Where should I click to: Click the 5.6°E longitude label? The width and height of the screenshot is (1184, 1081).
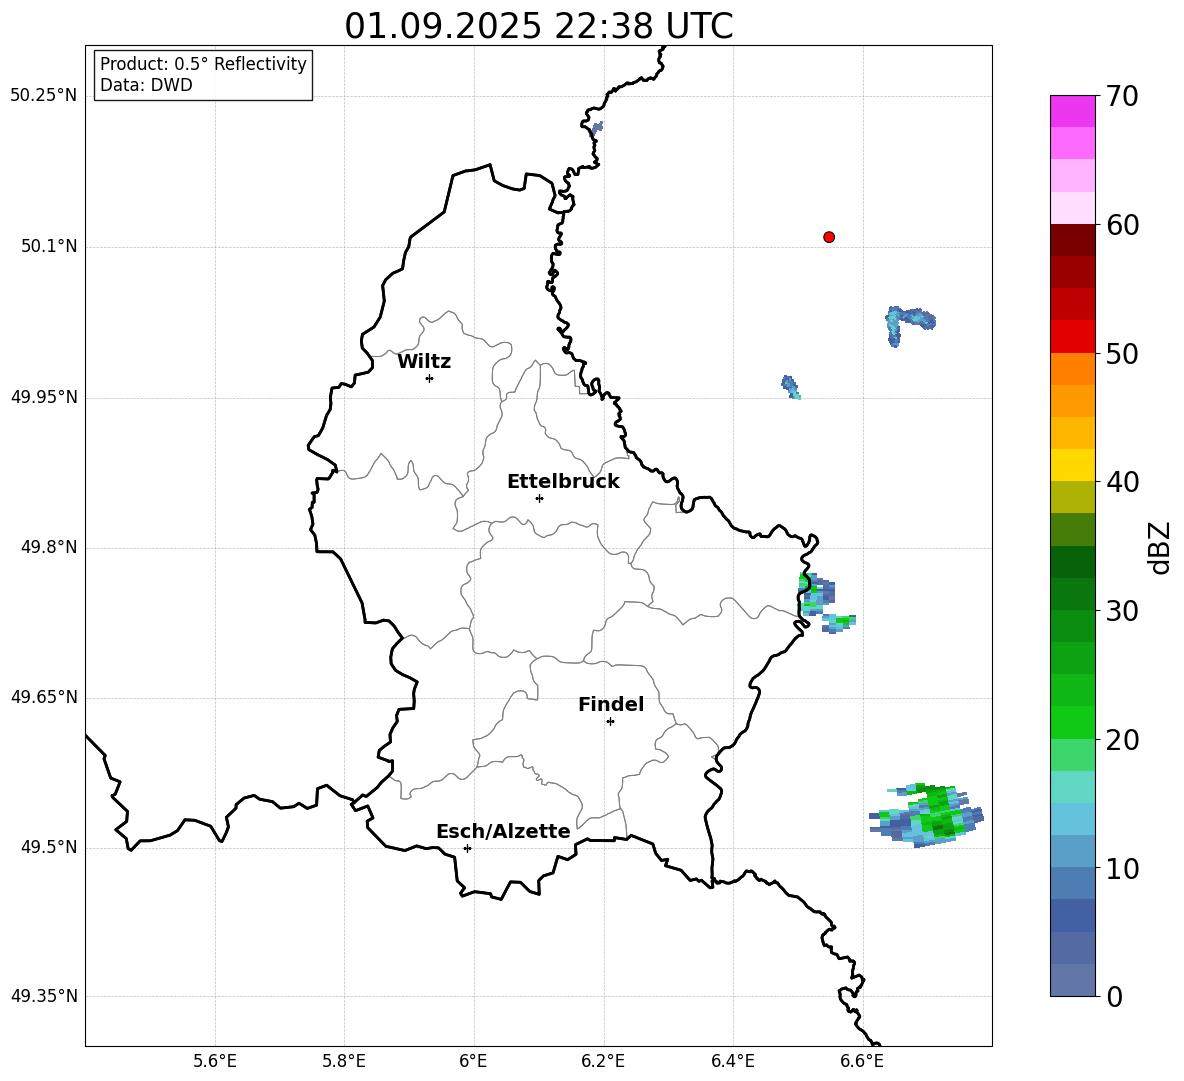[x=215, y=1061]
